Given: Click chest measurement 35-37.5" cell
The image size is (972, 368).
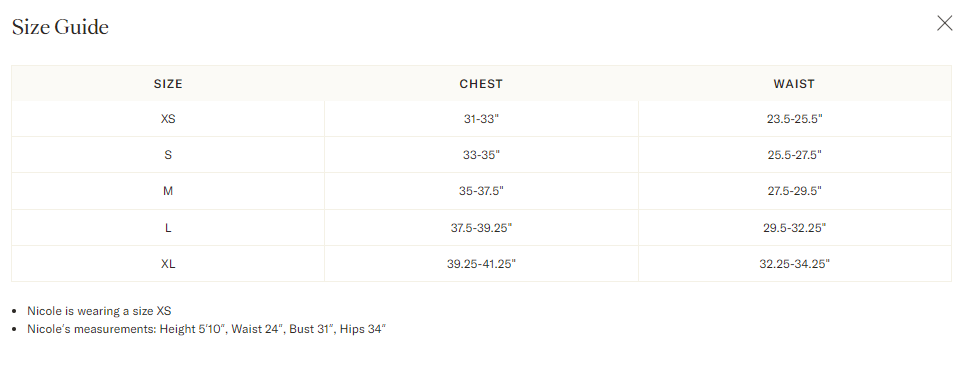Looking at the screenshot, I should coord(481,191).
